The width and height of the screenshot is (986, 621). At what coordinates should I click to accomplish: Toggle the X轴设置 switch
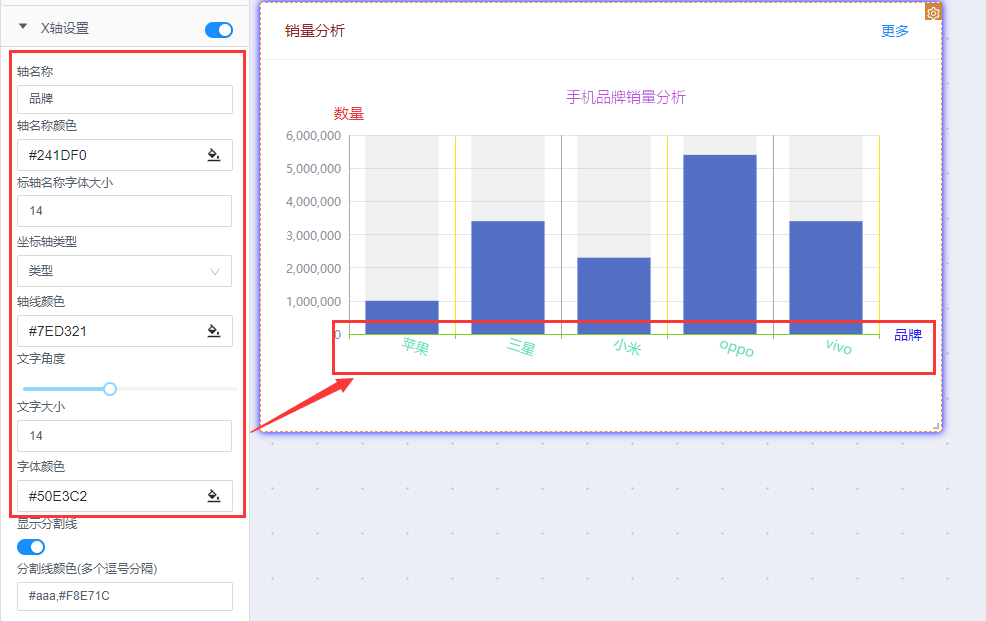(219, 30)
